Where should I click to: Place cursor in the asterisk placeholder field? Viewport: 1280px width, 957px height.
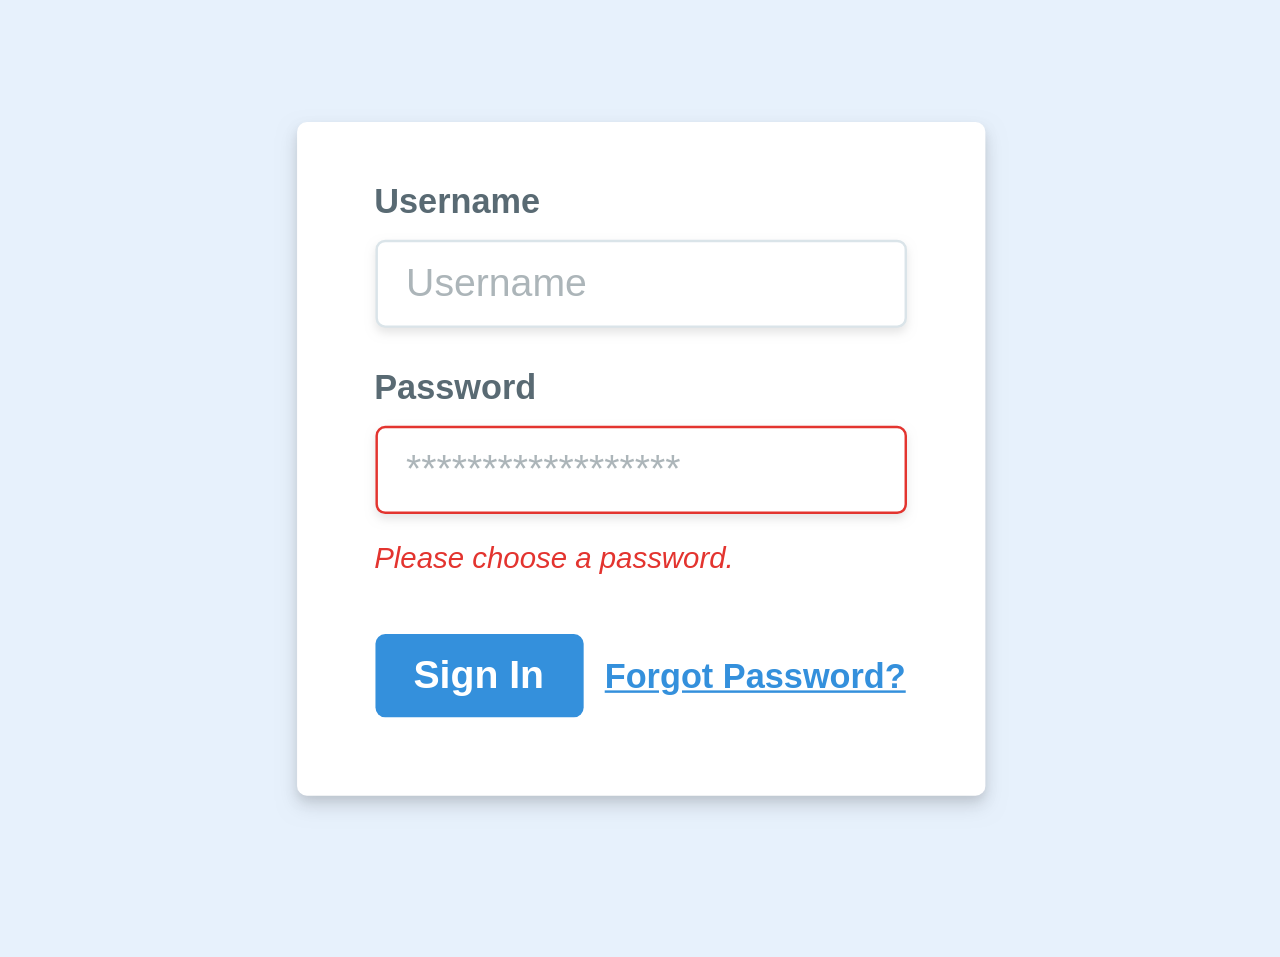click(x=641, y=470)
